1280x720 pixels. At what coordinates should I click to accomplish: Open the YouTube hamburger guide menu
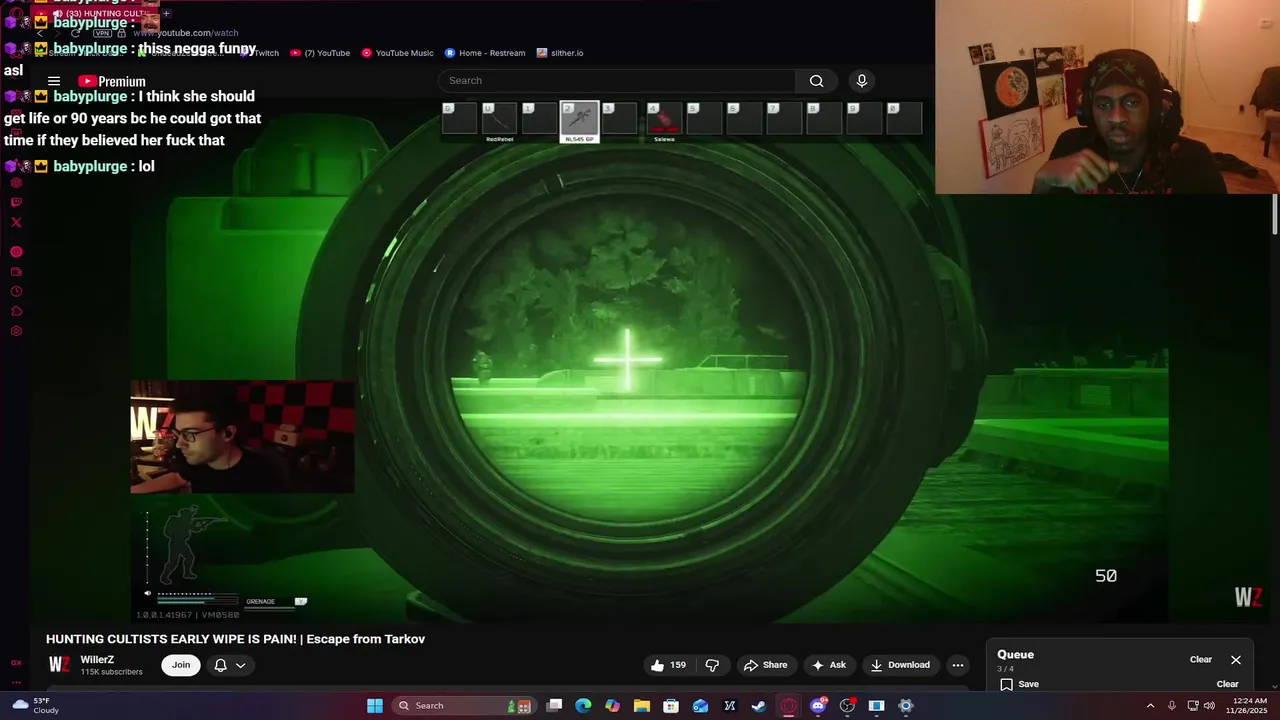[54, 81]
